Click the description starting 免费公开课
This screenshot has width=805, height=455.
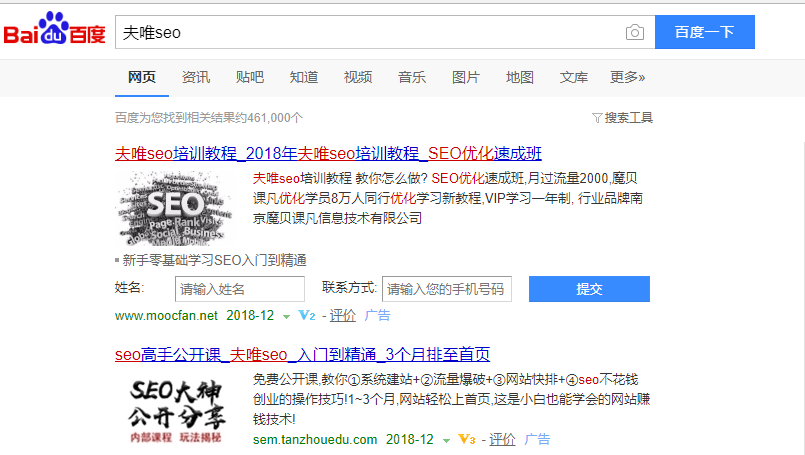tap(452, 400)
